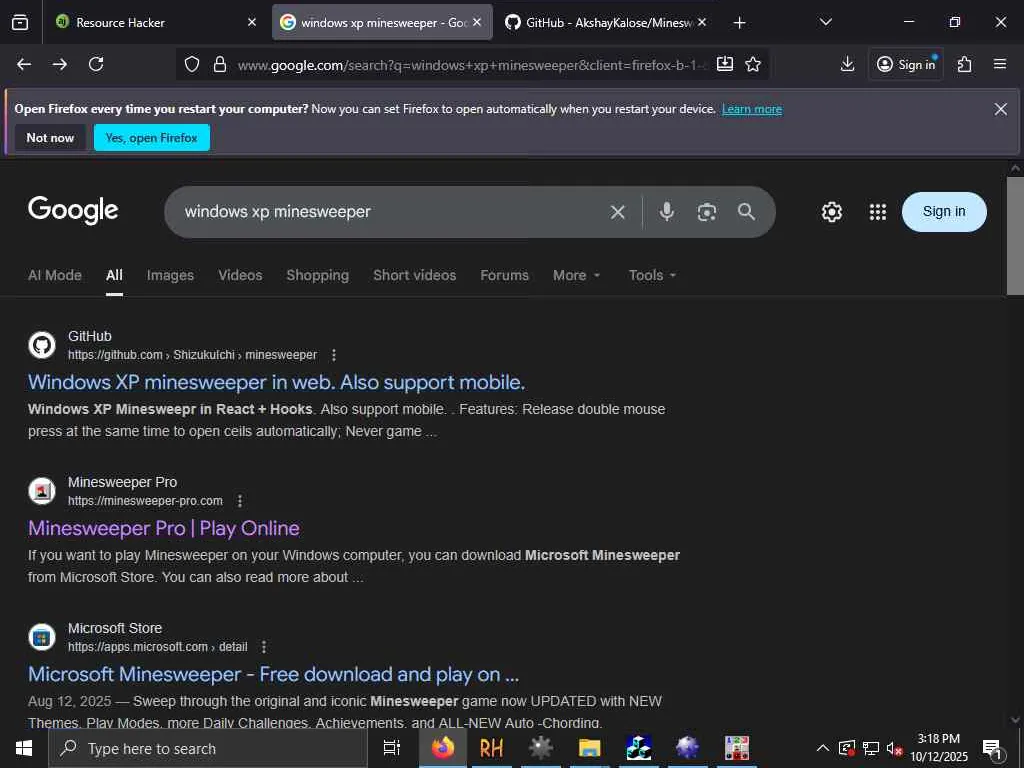
Task: Select the Short videos search tab
Action: coord(415,276)
